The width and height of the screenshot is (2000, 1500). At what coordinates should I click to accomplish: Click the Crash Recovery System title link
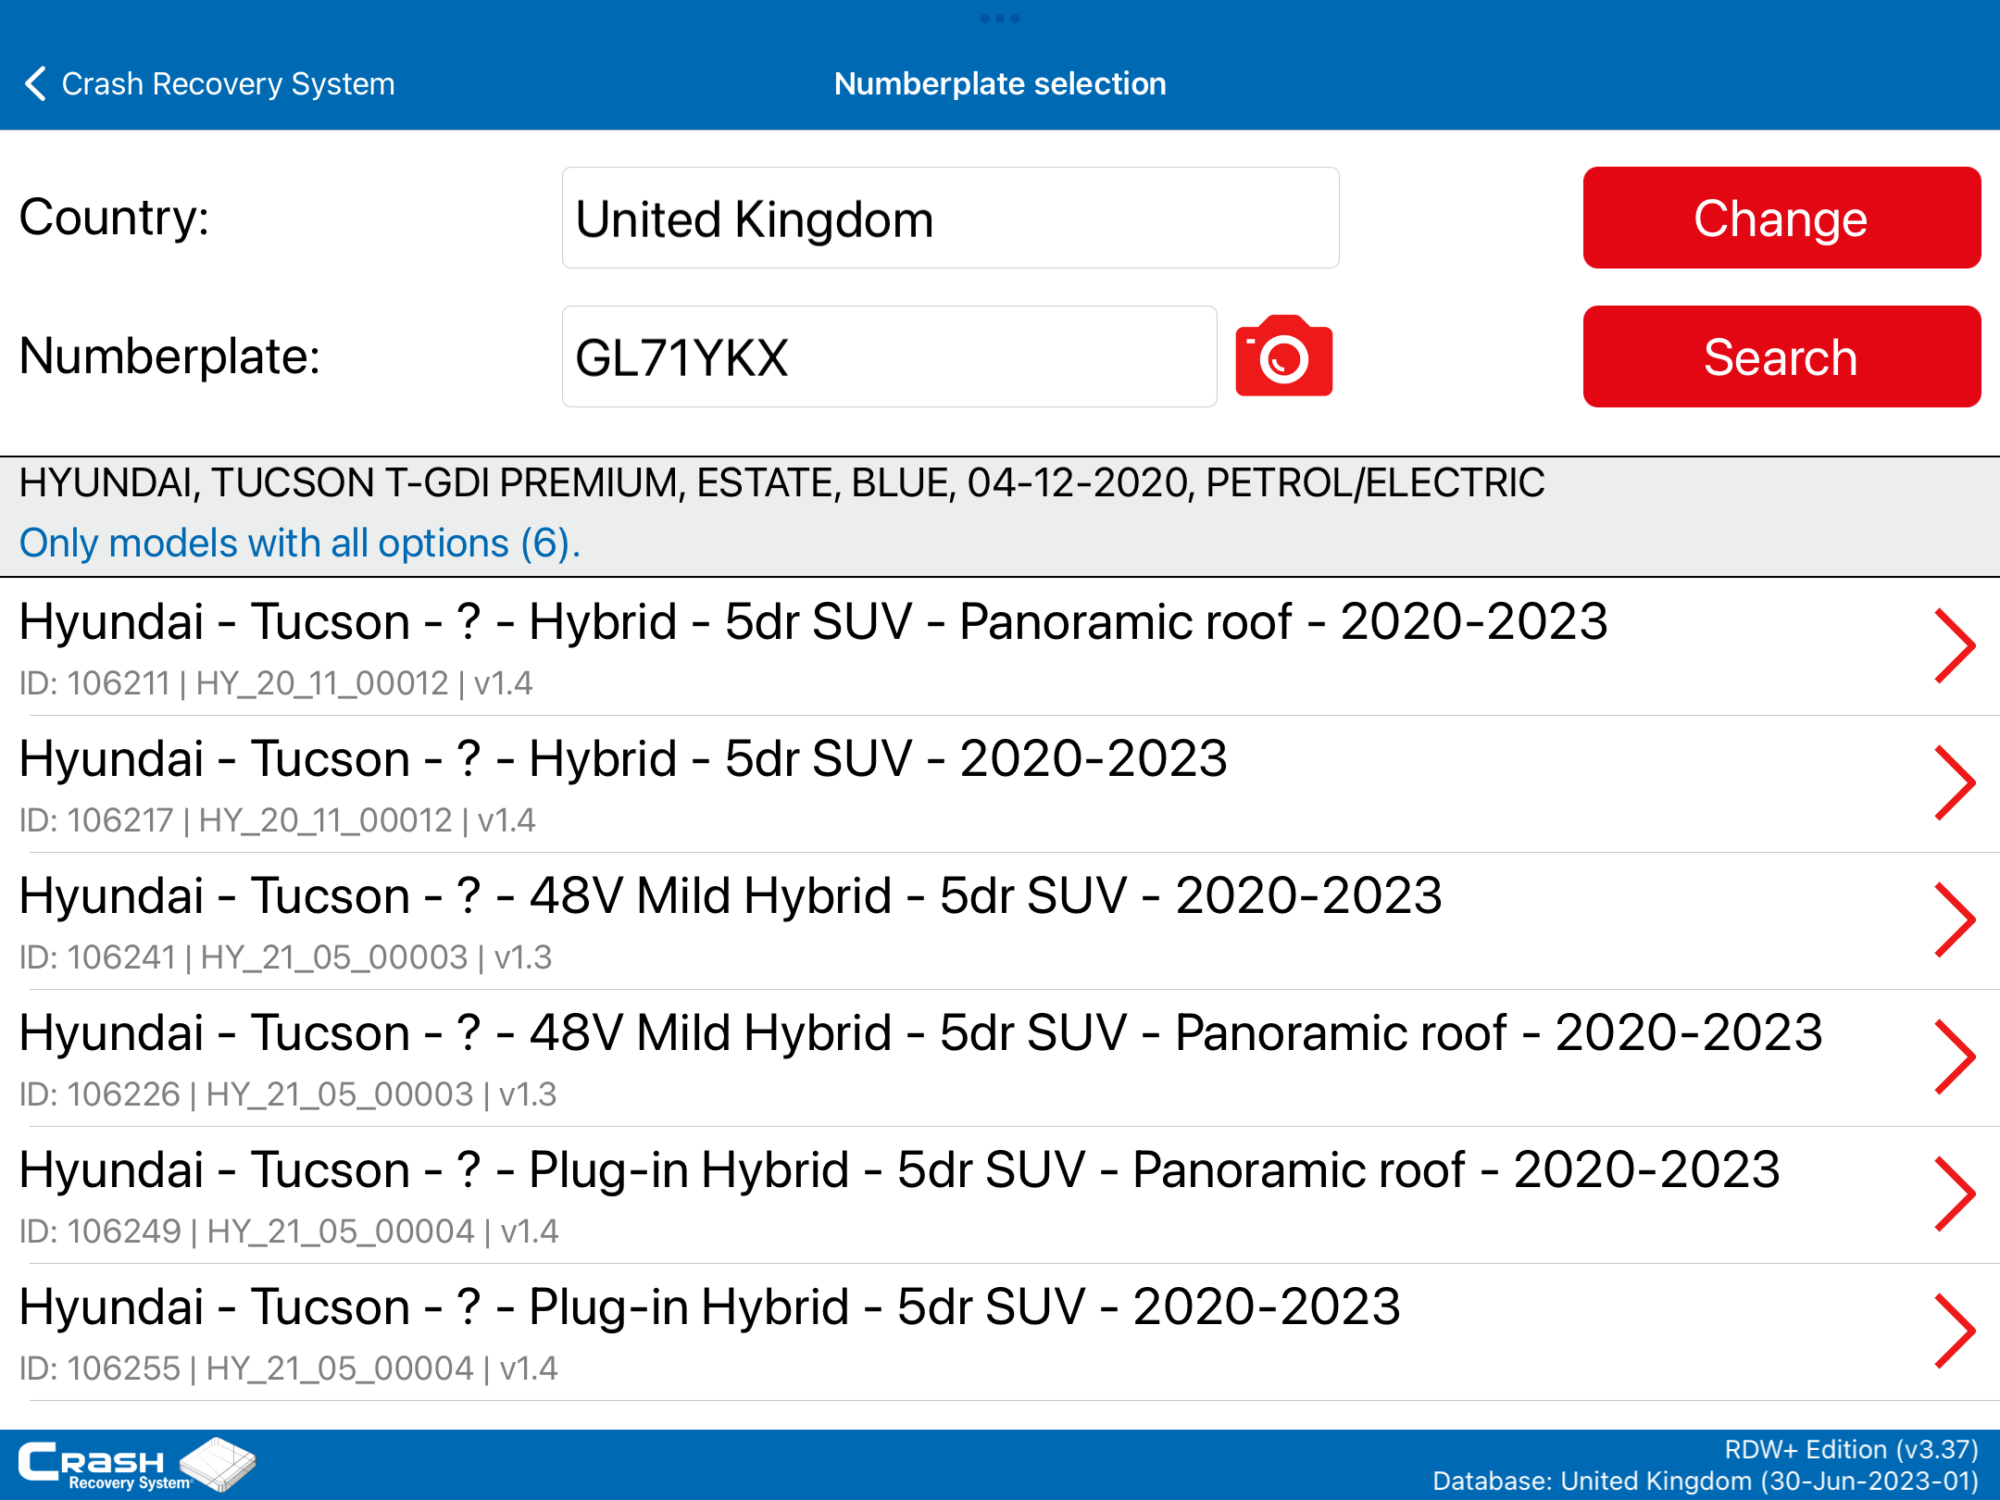[228, 83]
